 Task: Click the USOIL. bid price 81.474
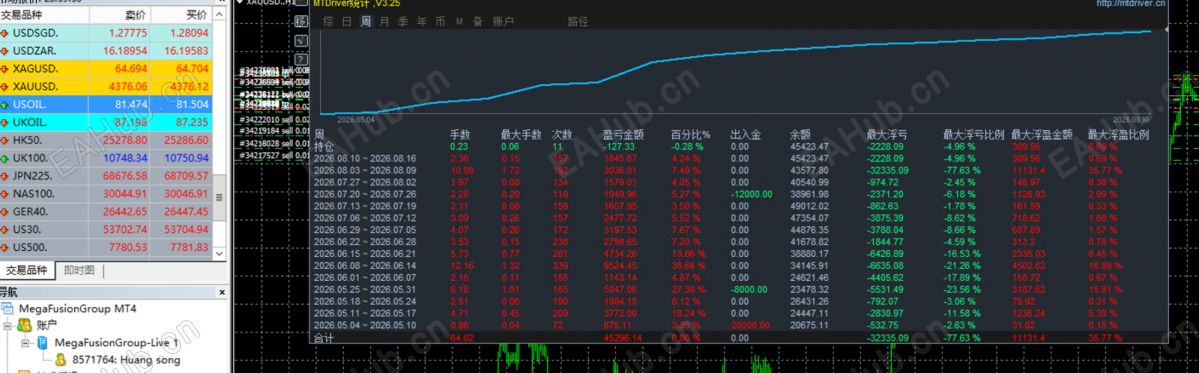(131, 105)
